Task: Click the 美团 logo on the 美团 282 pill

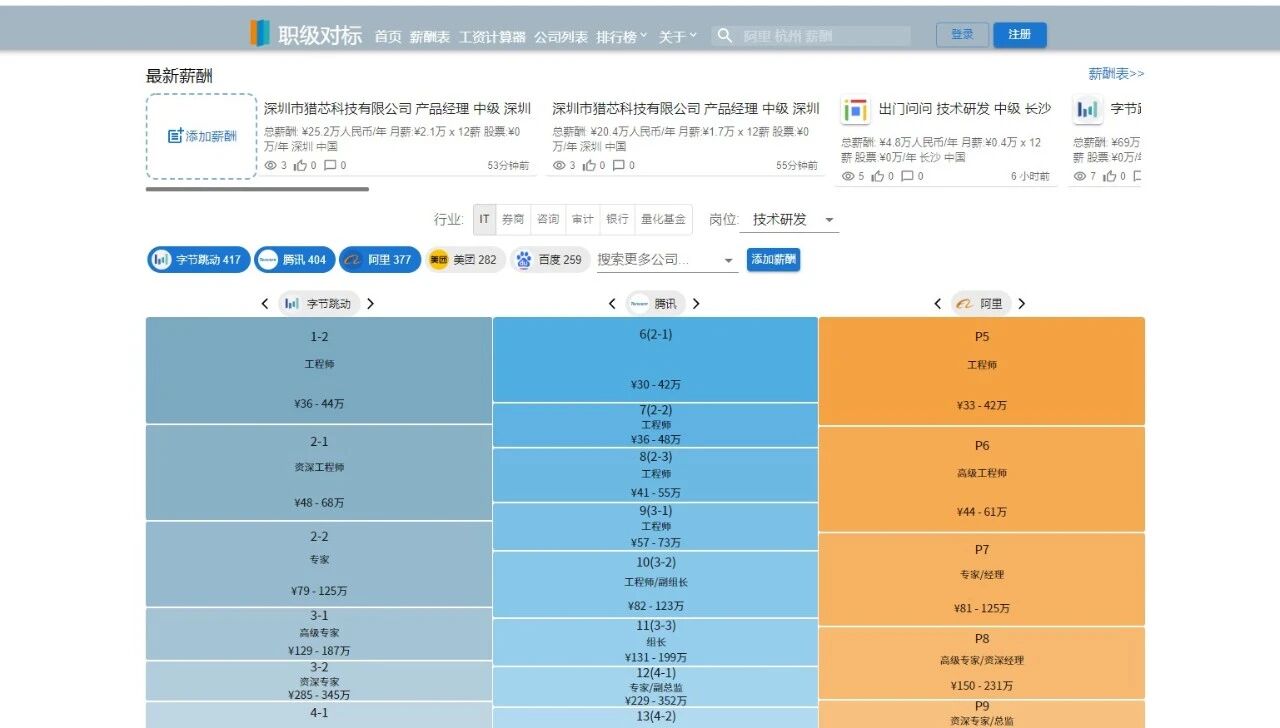Action: pos(437,259)
